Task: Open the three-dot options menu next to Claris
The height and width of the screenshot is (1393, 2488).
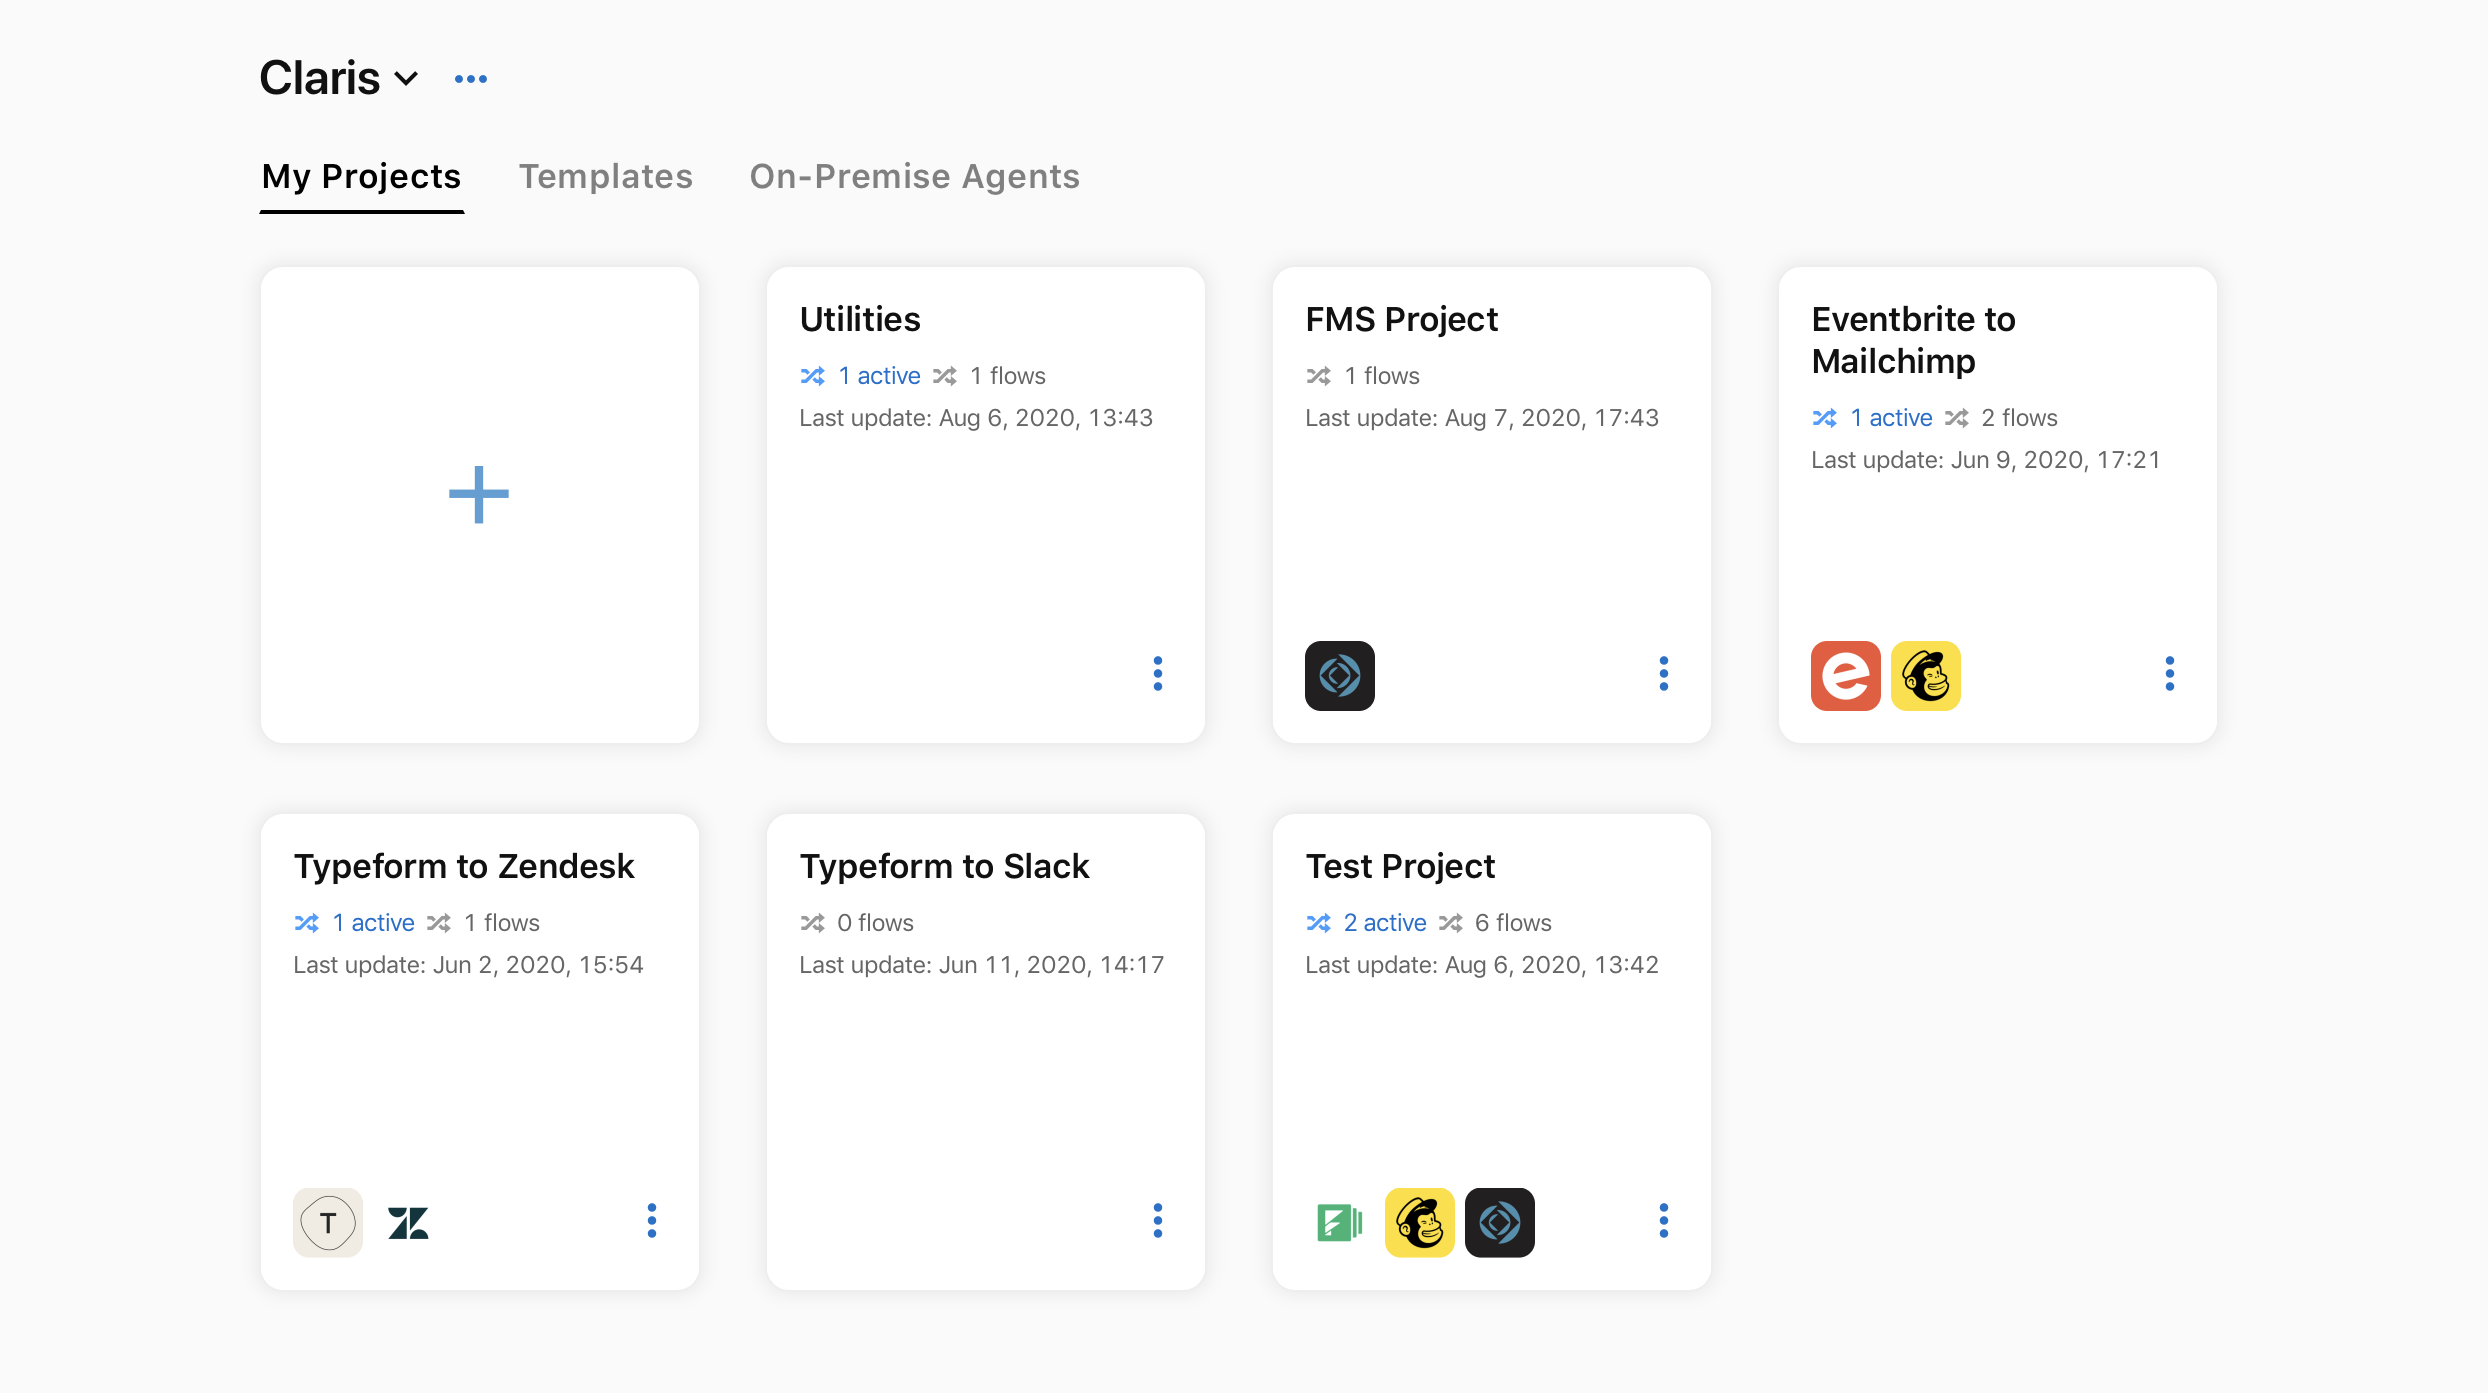Action: coord(470,79)
